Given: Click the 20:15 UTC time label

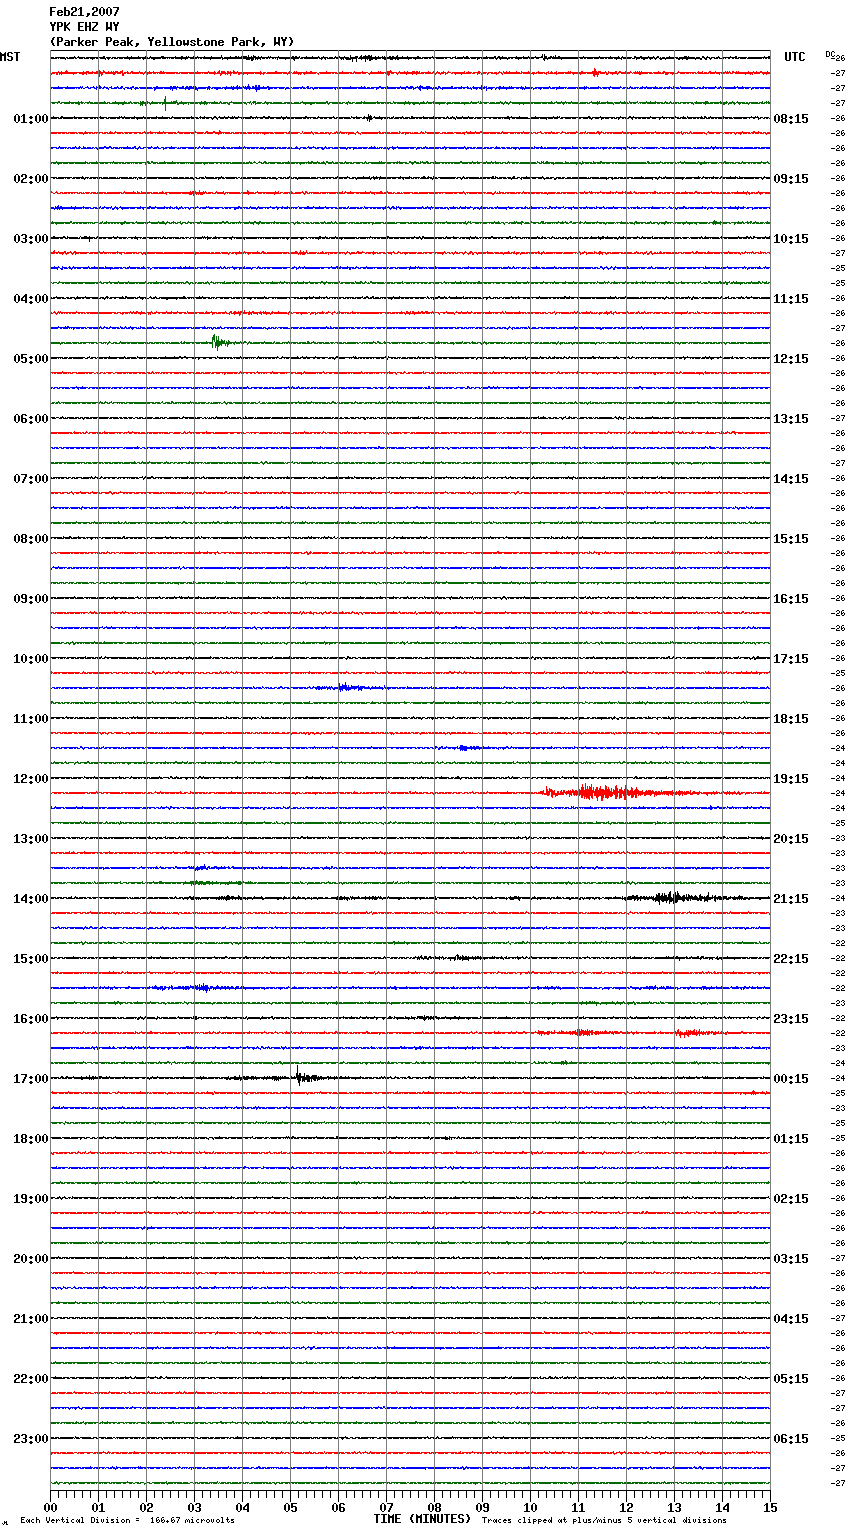Looking at the screenshot, I should tap(791, 839).
